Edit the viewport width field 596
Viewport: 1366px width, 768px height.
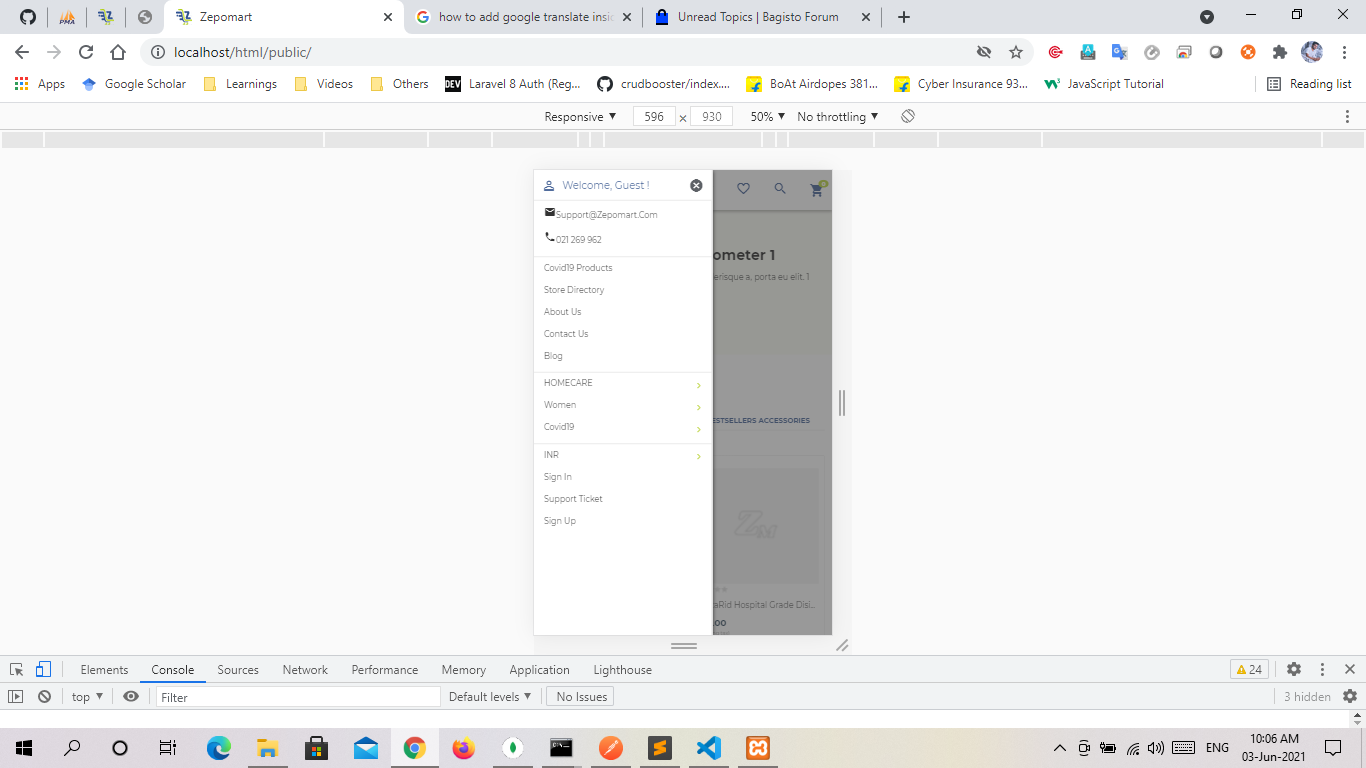point(654,117)
